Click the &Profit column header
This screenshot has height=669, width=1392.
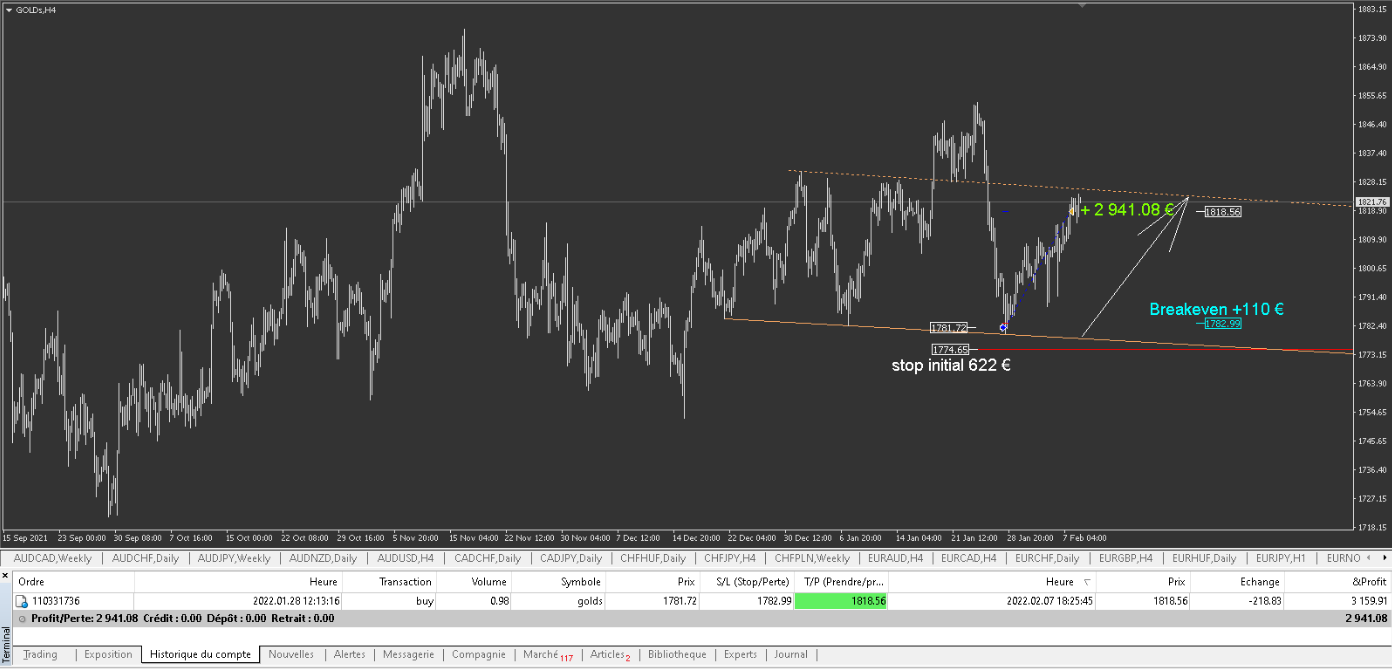pos(1369,581)
